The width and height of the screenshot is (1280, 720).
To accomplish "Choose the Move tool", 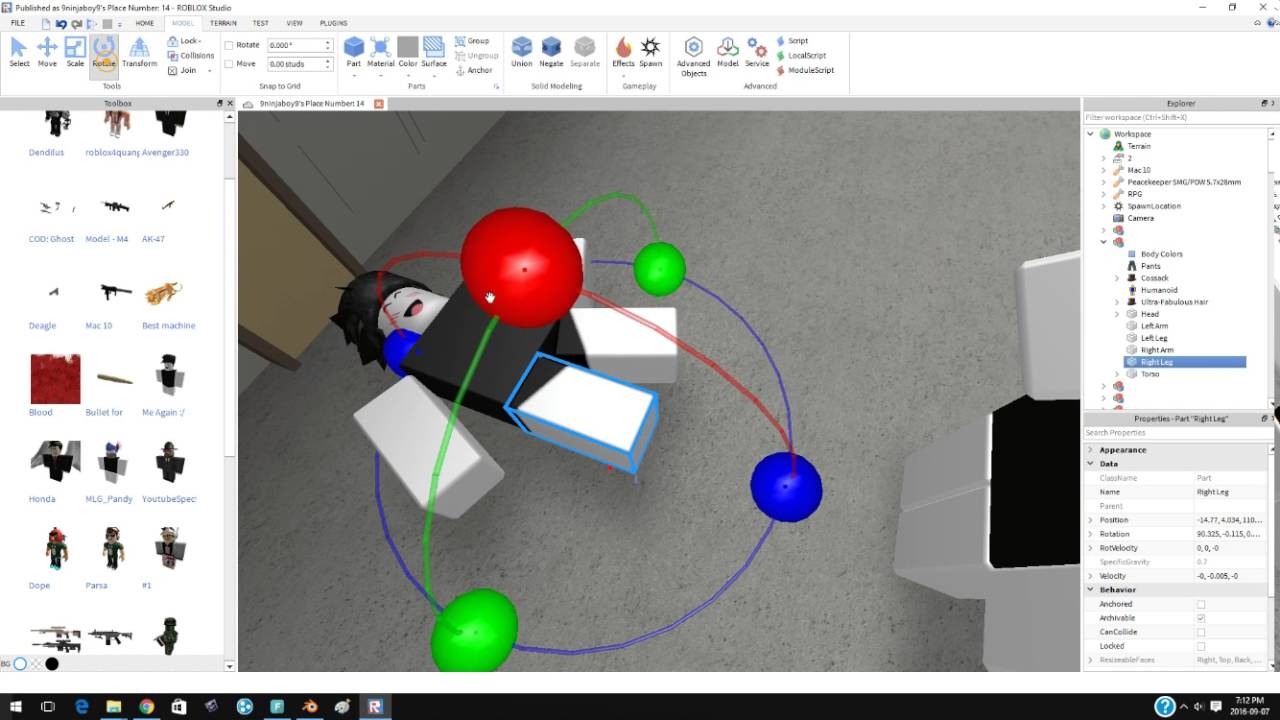I will tap(47, 52).
